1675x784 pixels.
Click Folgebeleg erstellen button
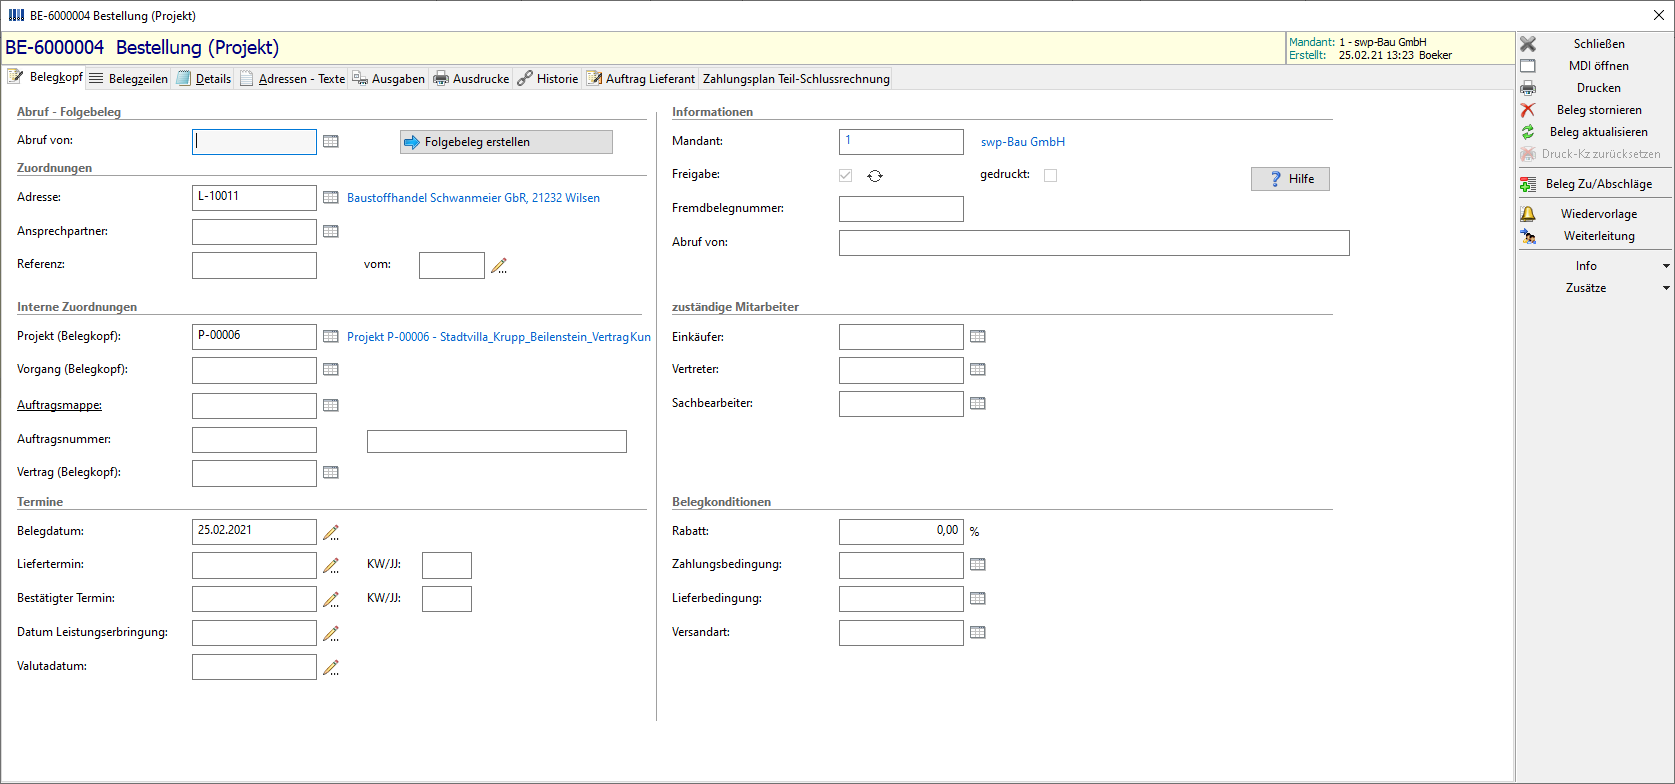[506, 142]
